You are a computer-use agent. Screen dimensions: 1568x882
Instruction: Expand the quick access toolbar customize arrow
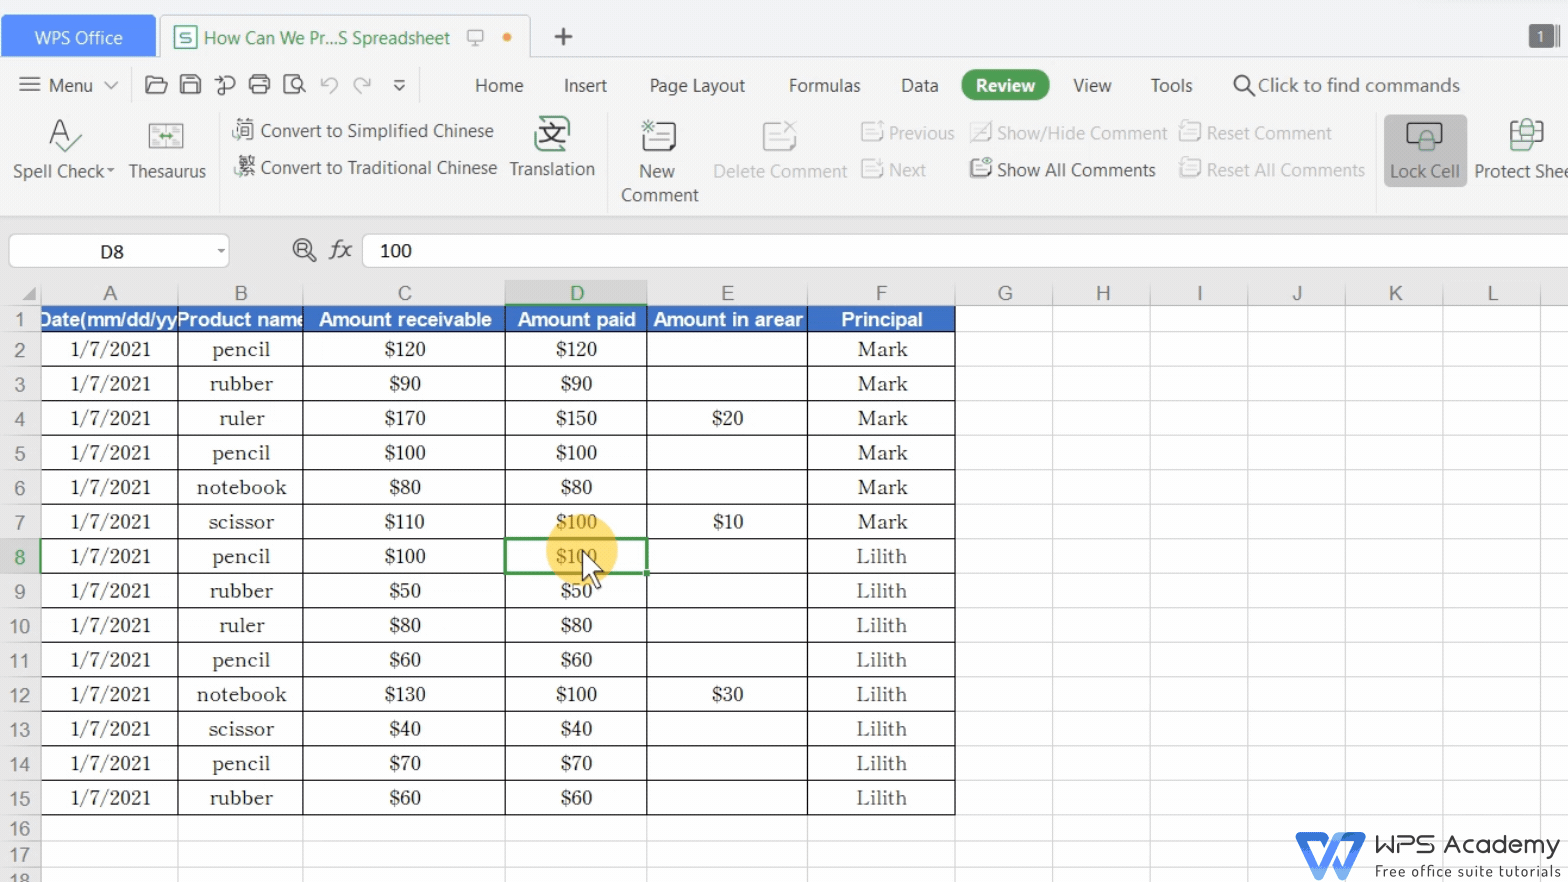[x=399, y=85]
